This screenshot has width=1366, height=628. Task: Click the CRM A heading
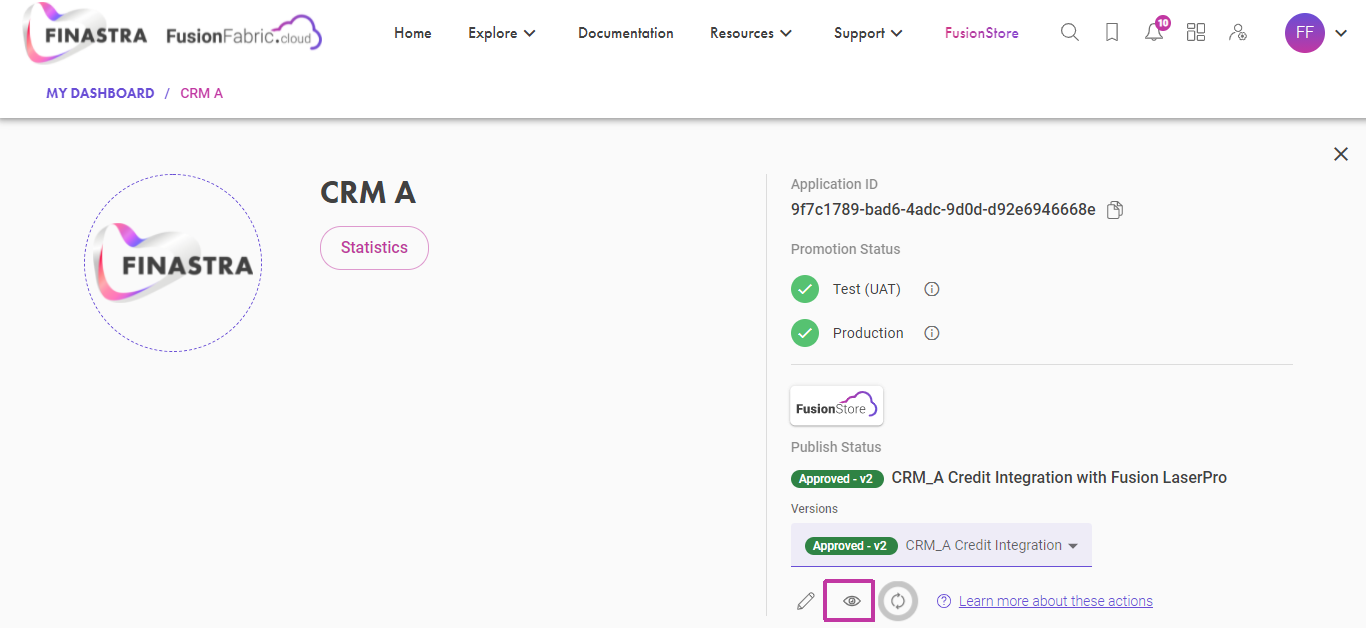[x=368, y=192]
